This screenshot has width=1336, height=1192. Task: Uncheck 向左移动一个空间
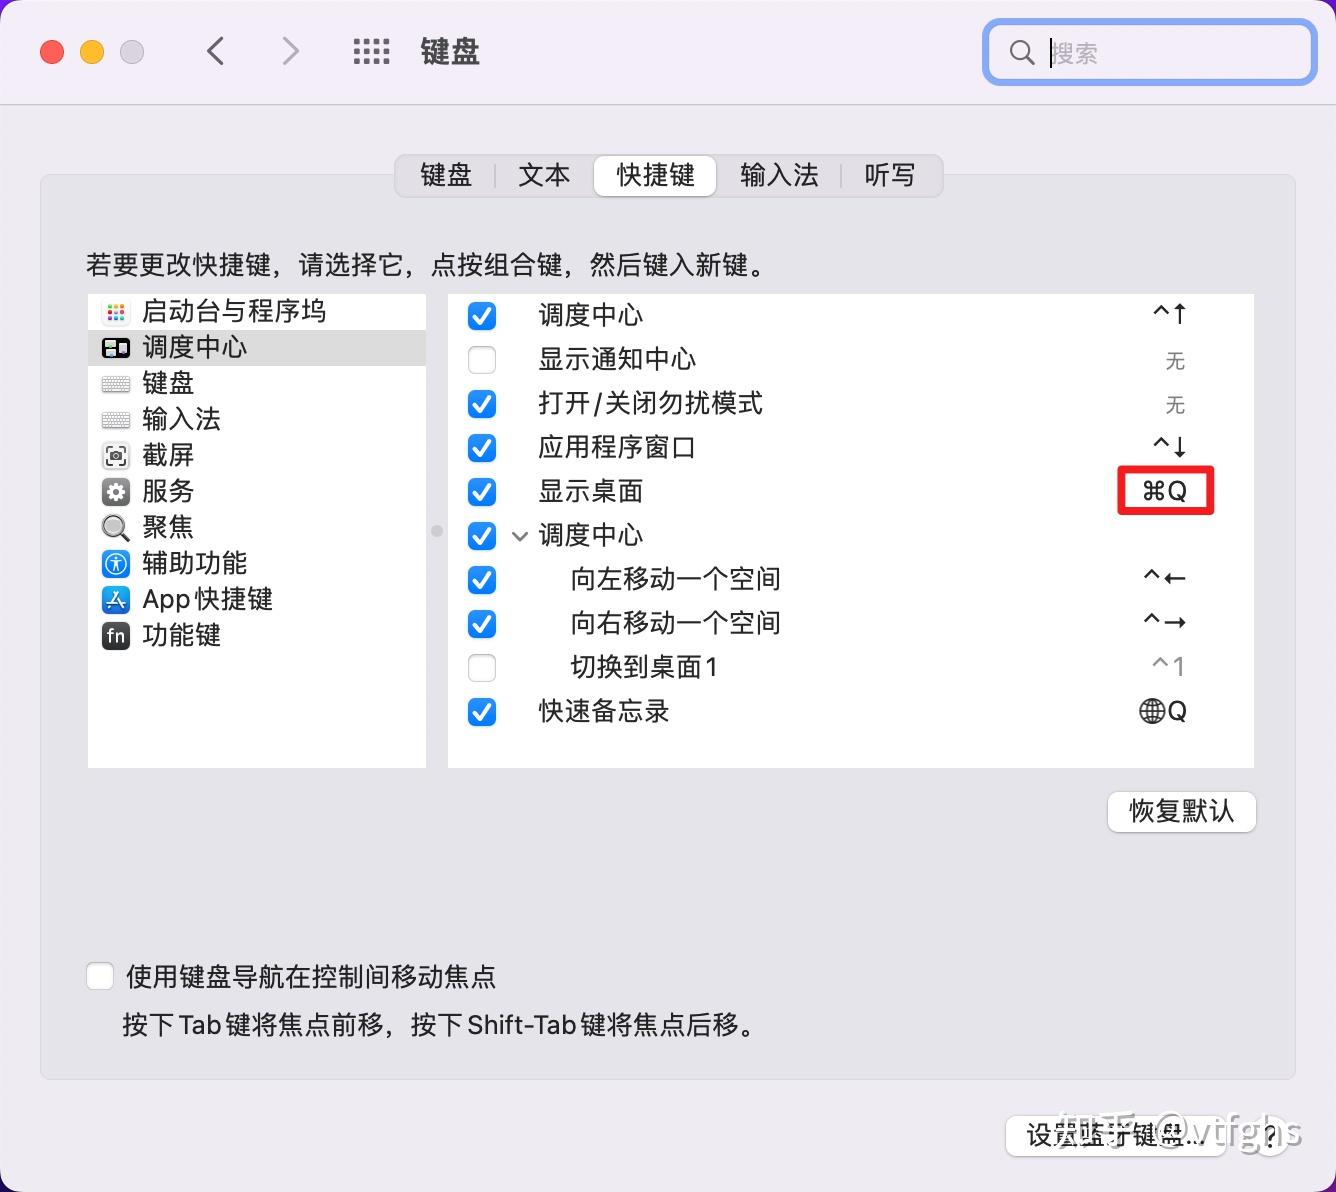[x=482, y=580]
